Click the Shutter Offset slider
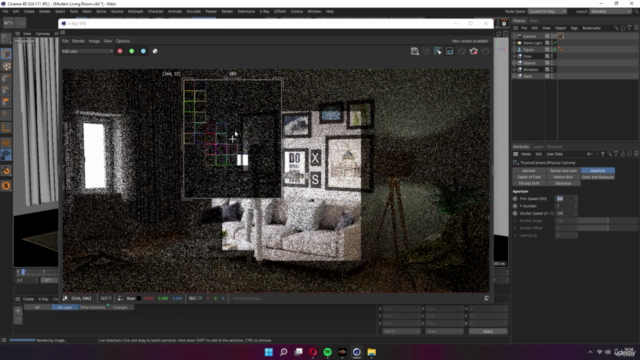Viewport: 640px width, 360px height. click(607, 228)
